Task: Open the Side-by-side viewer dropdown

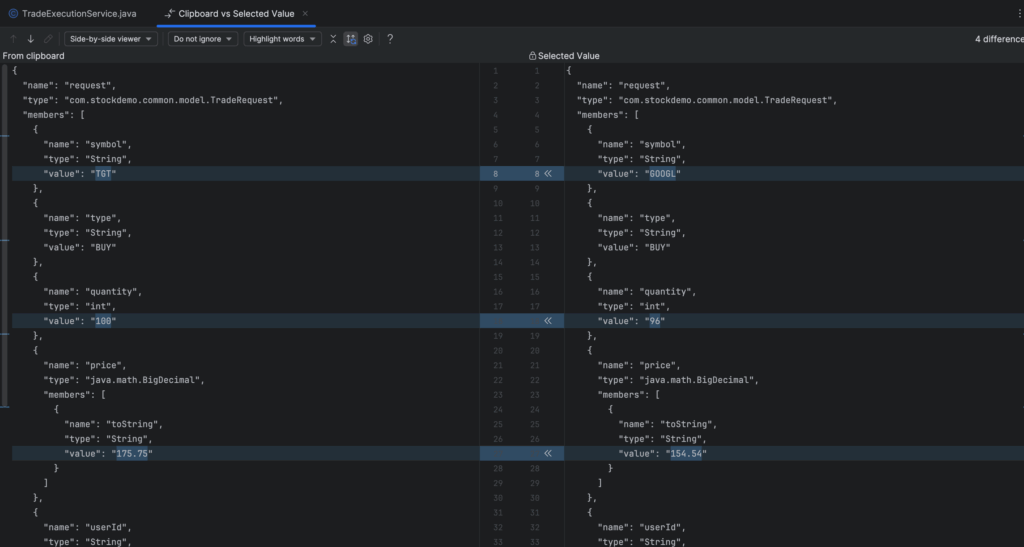Action: 113,39
